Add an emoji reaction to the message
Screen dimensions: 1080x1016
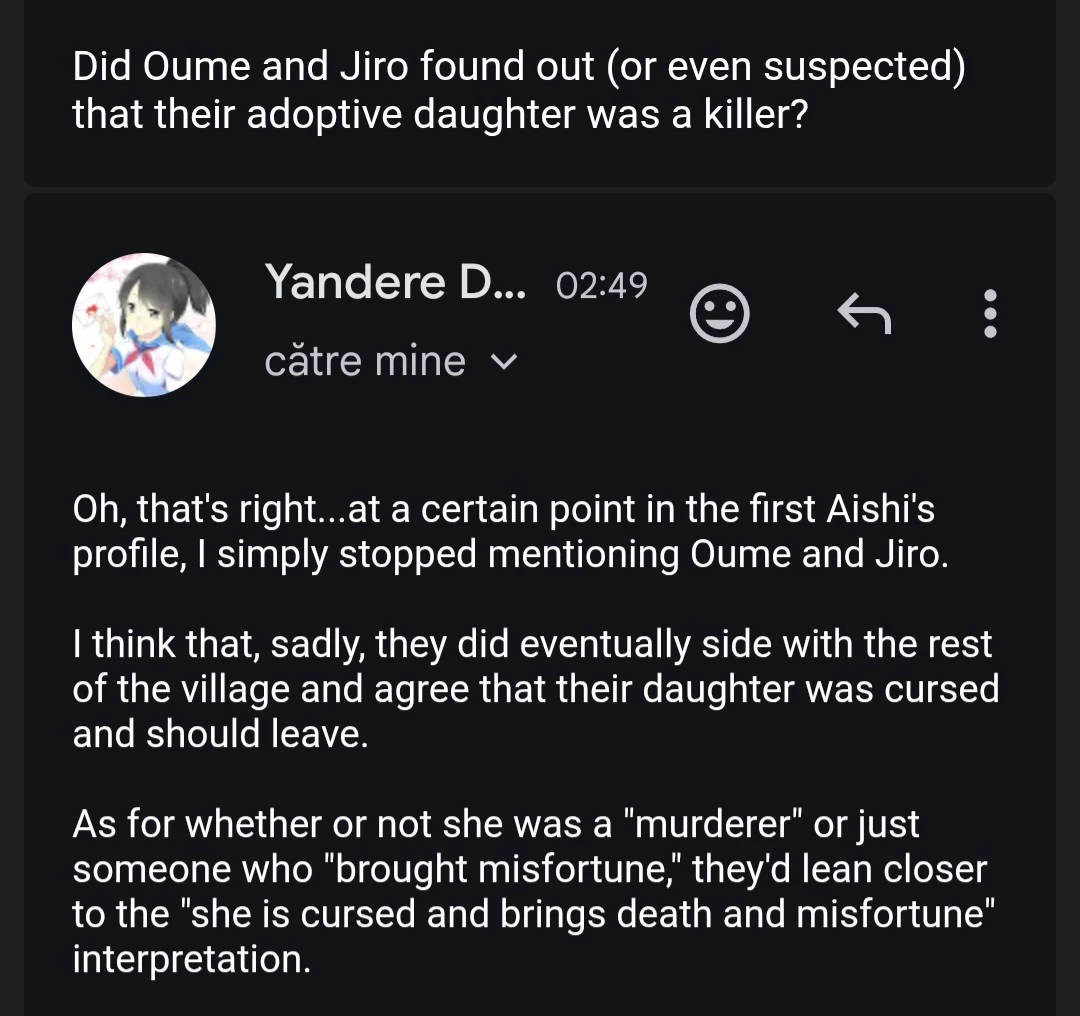point(719,313)
